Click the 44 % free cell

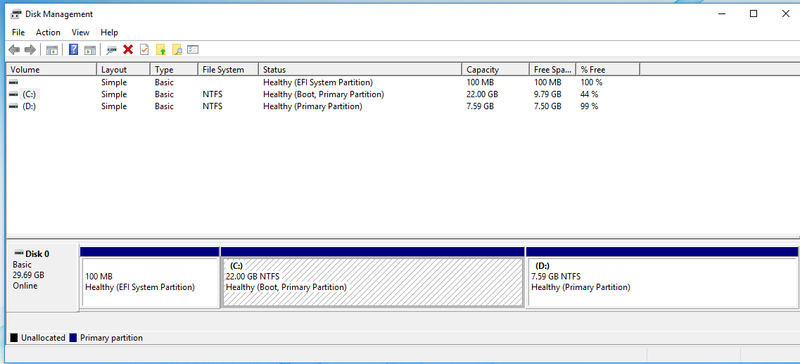pos(589,94)
